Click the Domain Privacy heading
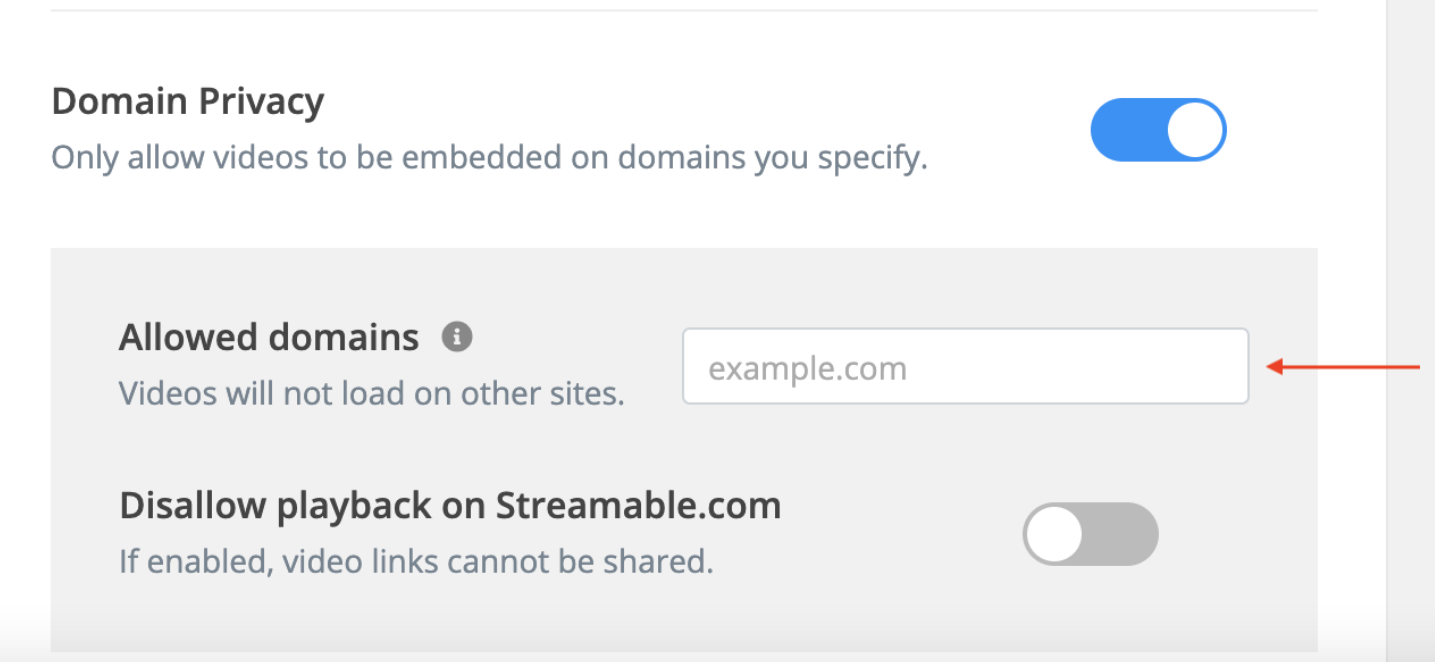Viewport: 1435px width, 662px height. click(187, 102)
